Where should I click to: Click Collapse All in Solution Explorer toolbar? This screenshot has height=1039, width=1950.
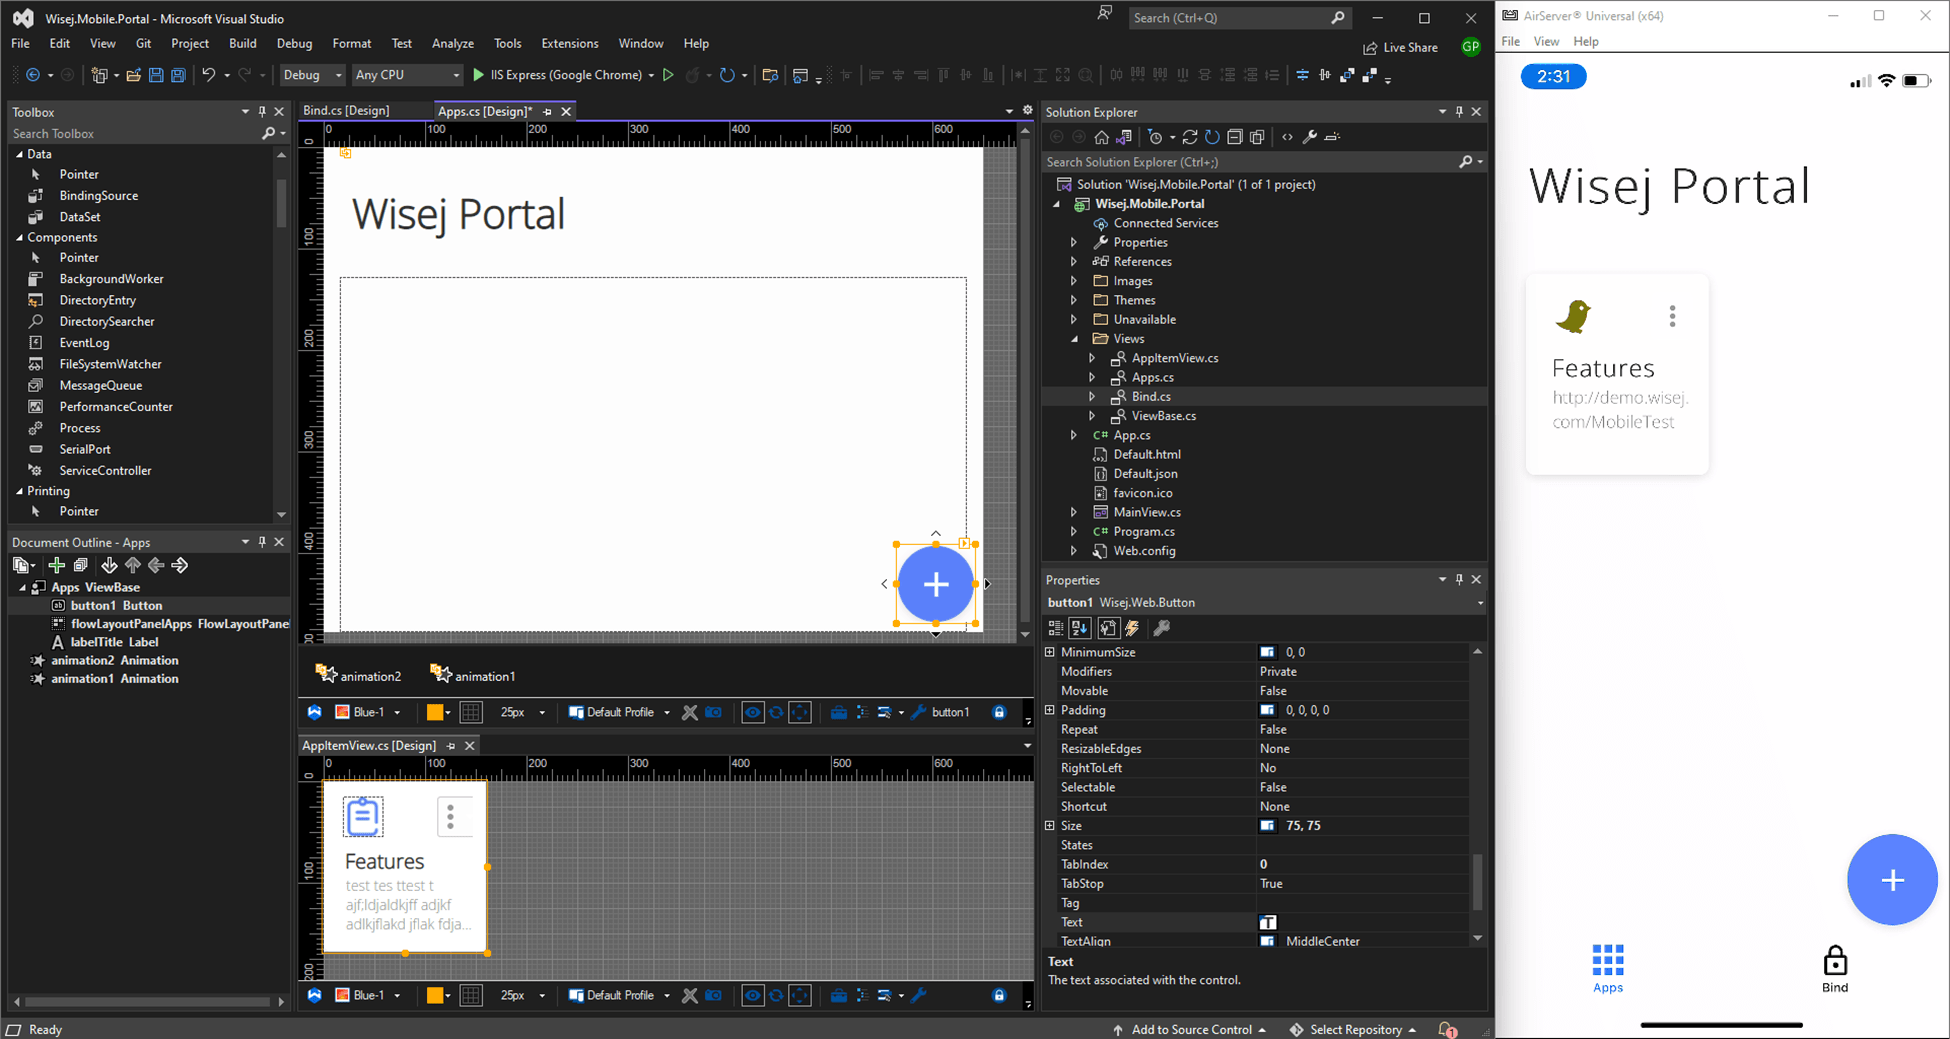1235,137
